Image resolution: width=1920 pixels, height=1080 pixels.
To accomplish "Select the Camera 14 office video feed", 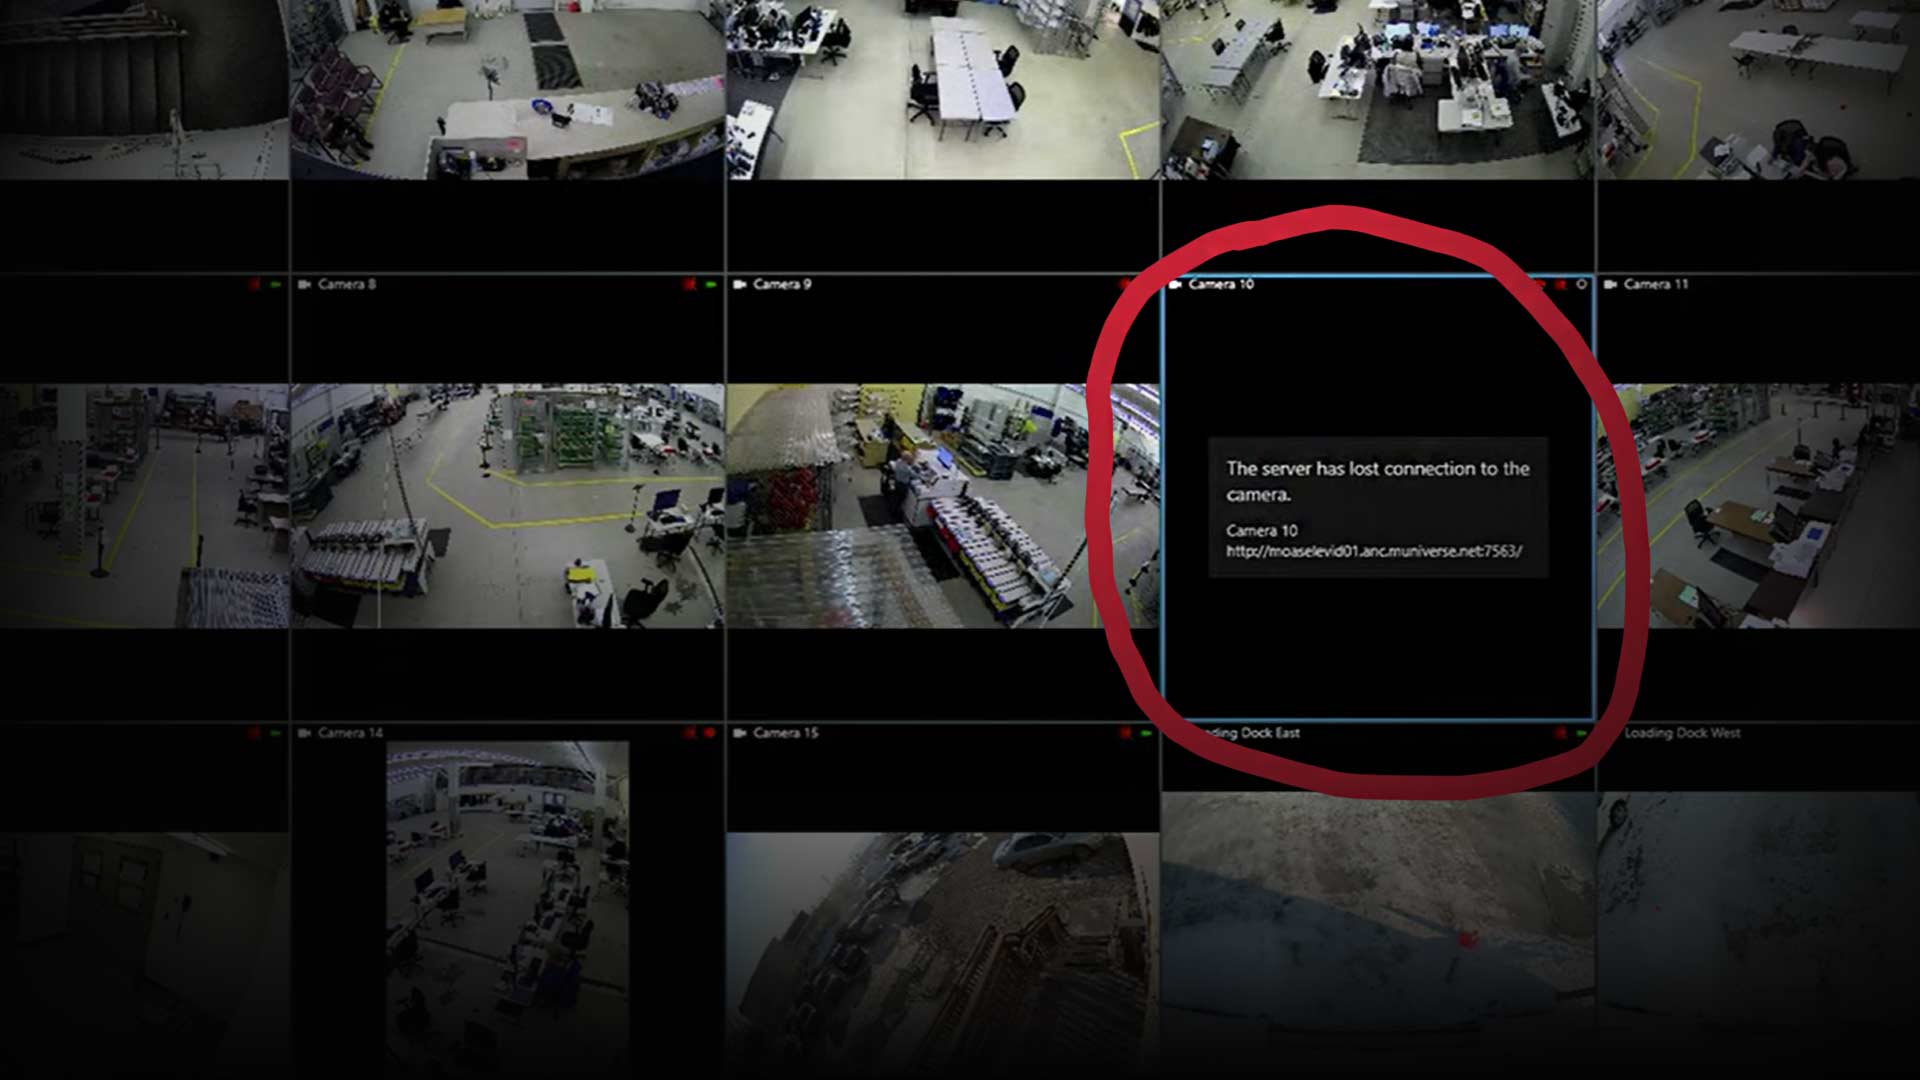I will [x=507, y=900].
